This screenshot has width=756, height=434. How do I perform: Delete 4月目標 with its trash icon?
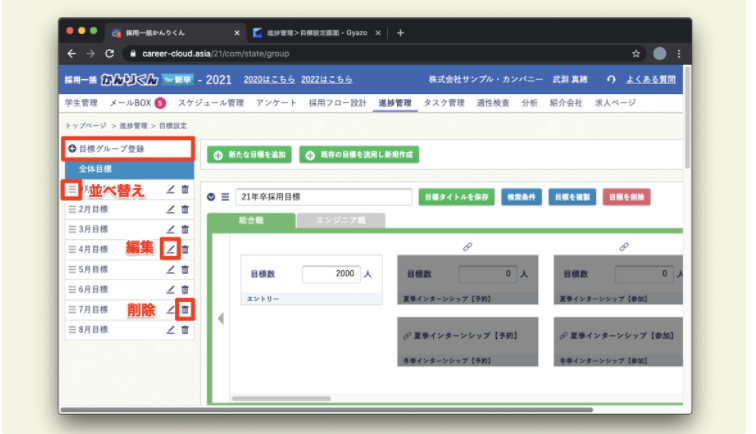click(185, 249)
